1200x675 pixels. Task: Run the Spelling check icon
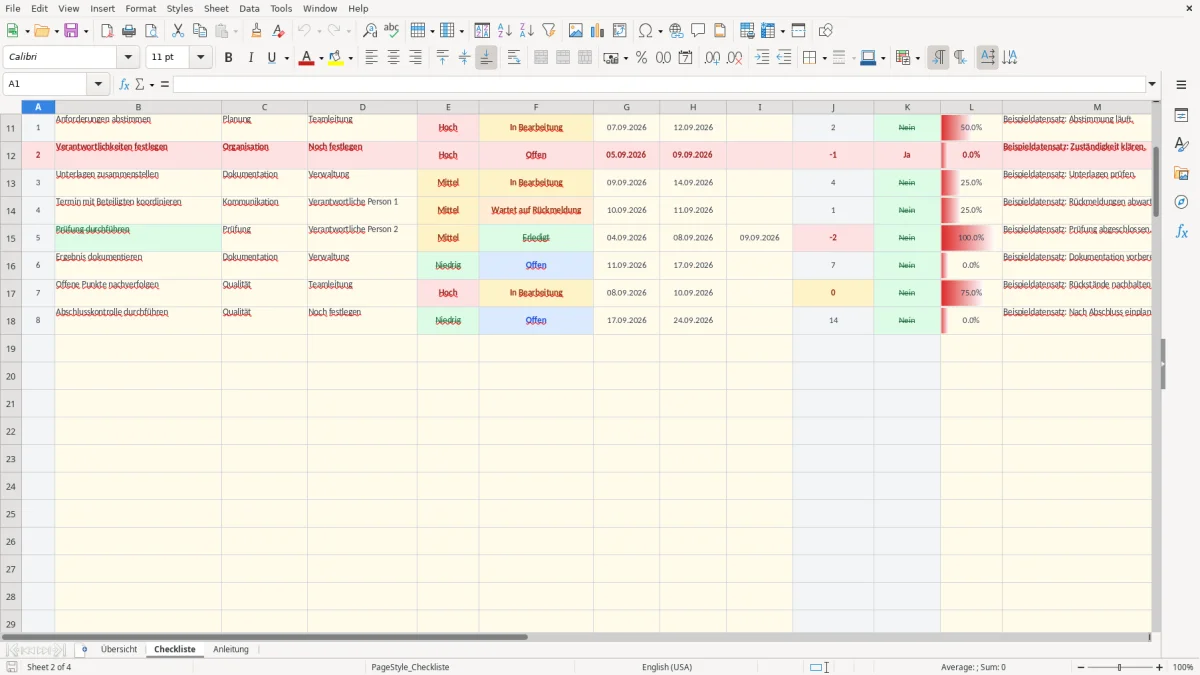(392, 31)
